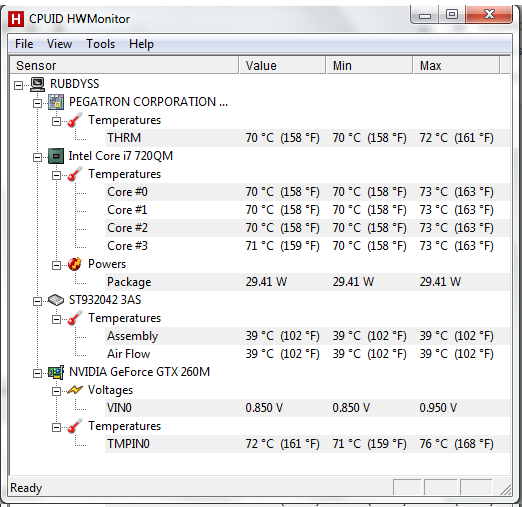Click the Powers flame icon
The image size is (522, 507).
click(x=75, y=264)
